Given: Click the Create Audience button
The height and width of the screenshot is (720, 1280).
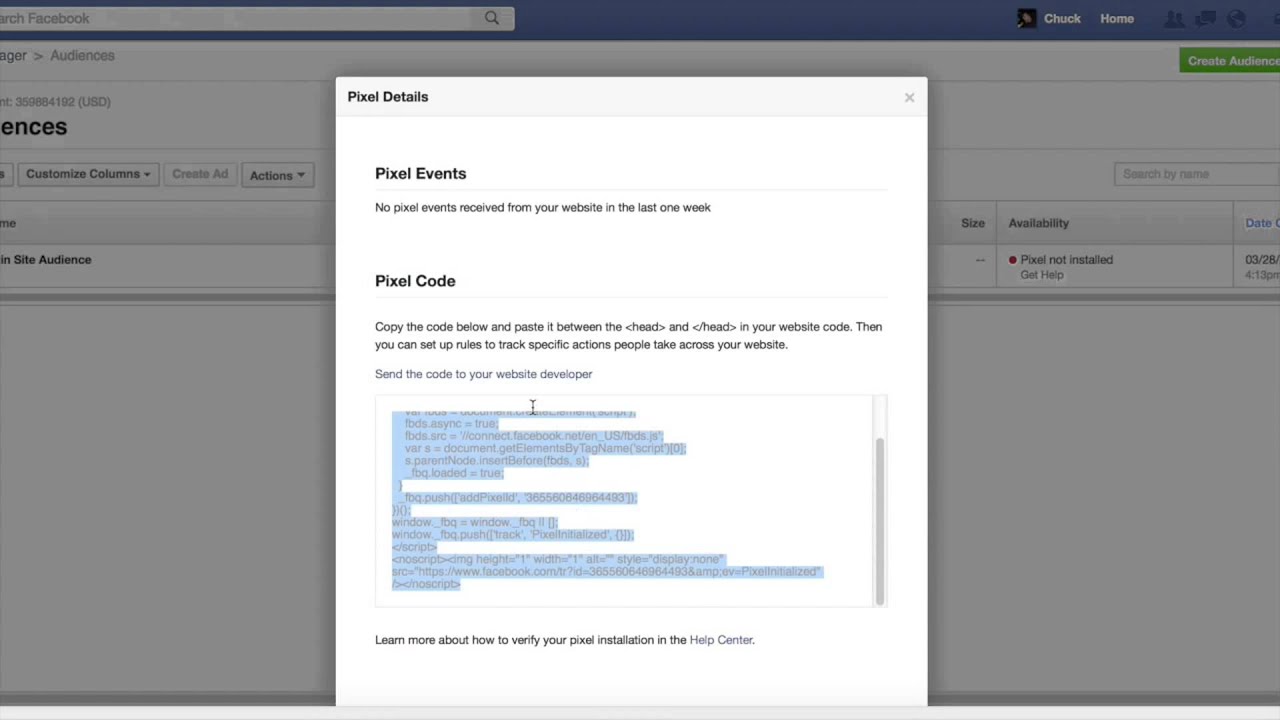Looking at the screenshot, I should coord(1231,61).
